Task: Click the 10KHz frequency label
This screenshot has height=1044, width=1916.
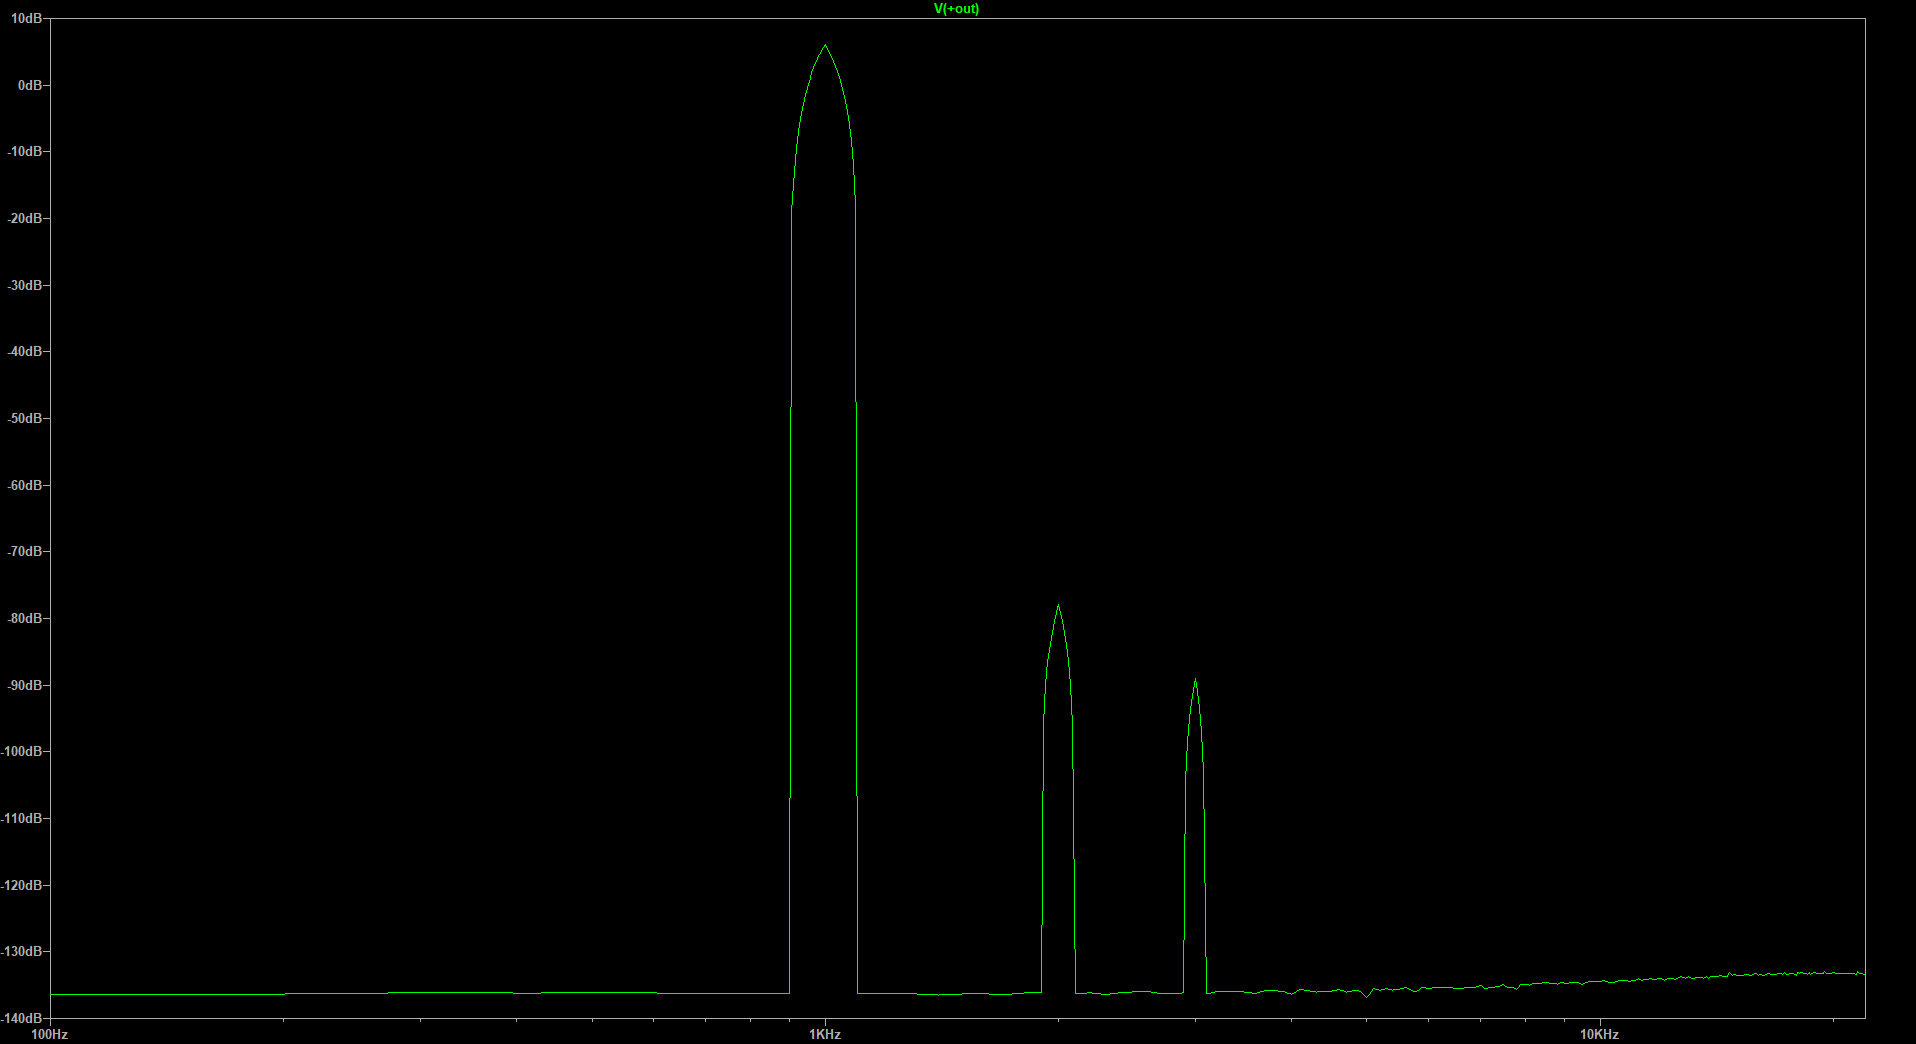Action: coord(1599,1035)
